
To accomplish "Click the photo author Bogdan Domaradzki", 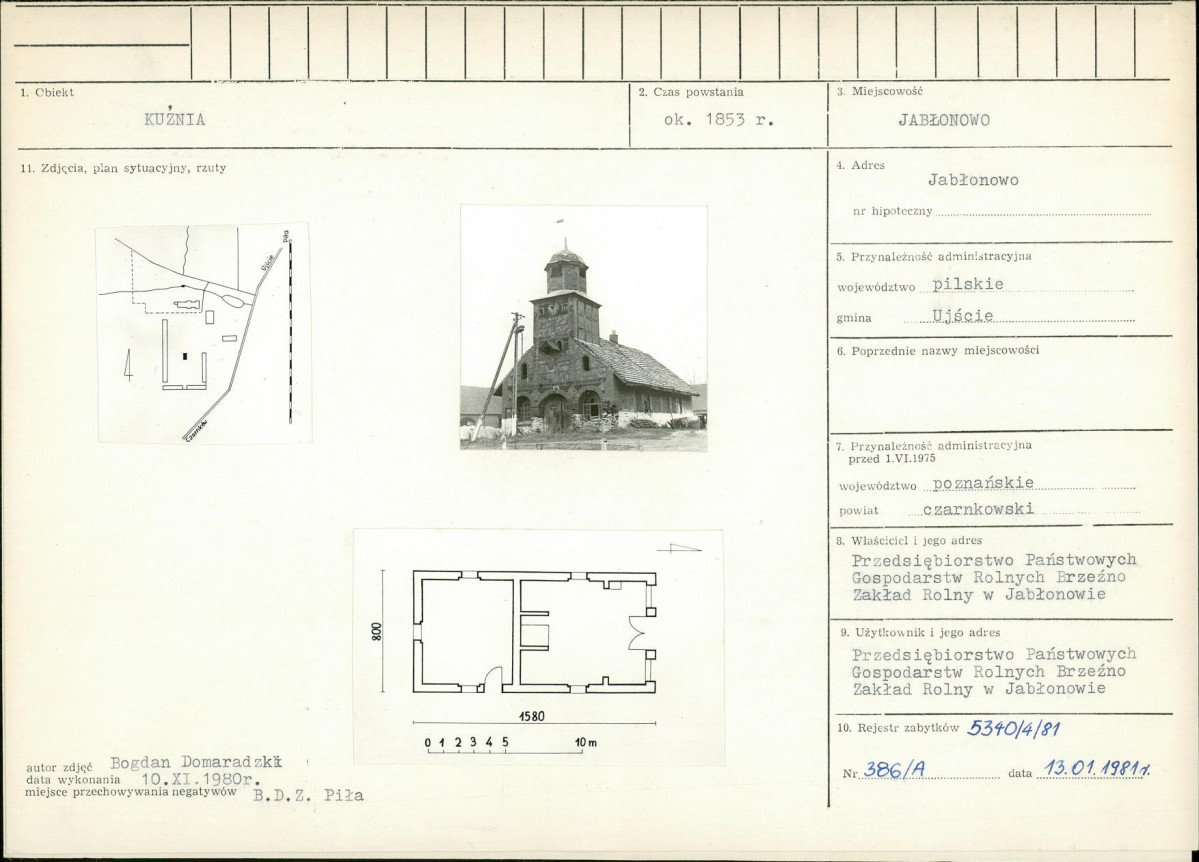I will [x=196, y=763].
